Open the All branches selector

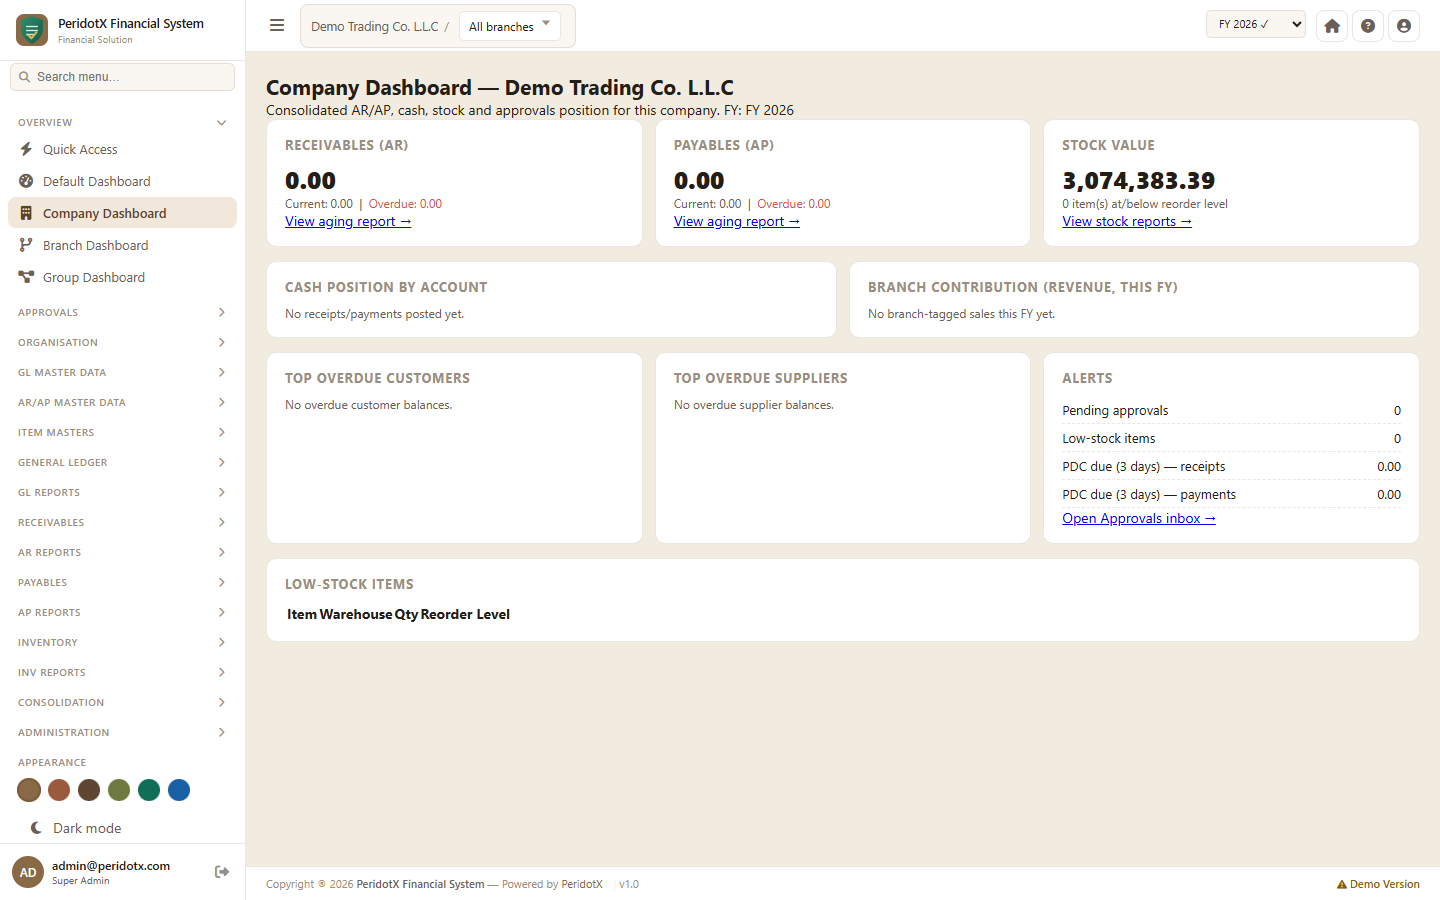(x=510, y=26)
